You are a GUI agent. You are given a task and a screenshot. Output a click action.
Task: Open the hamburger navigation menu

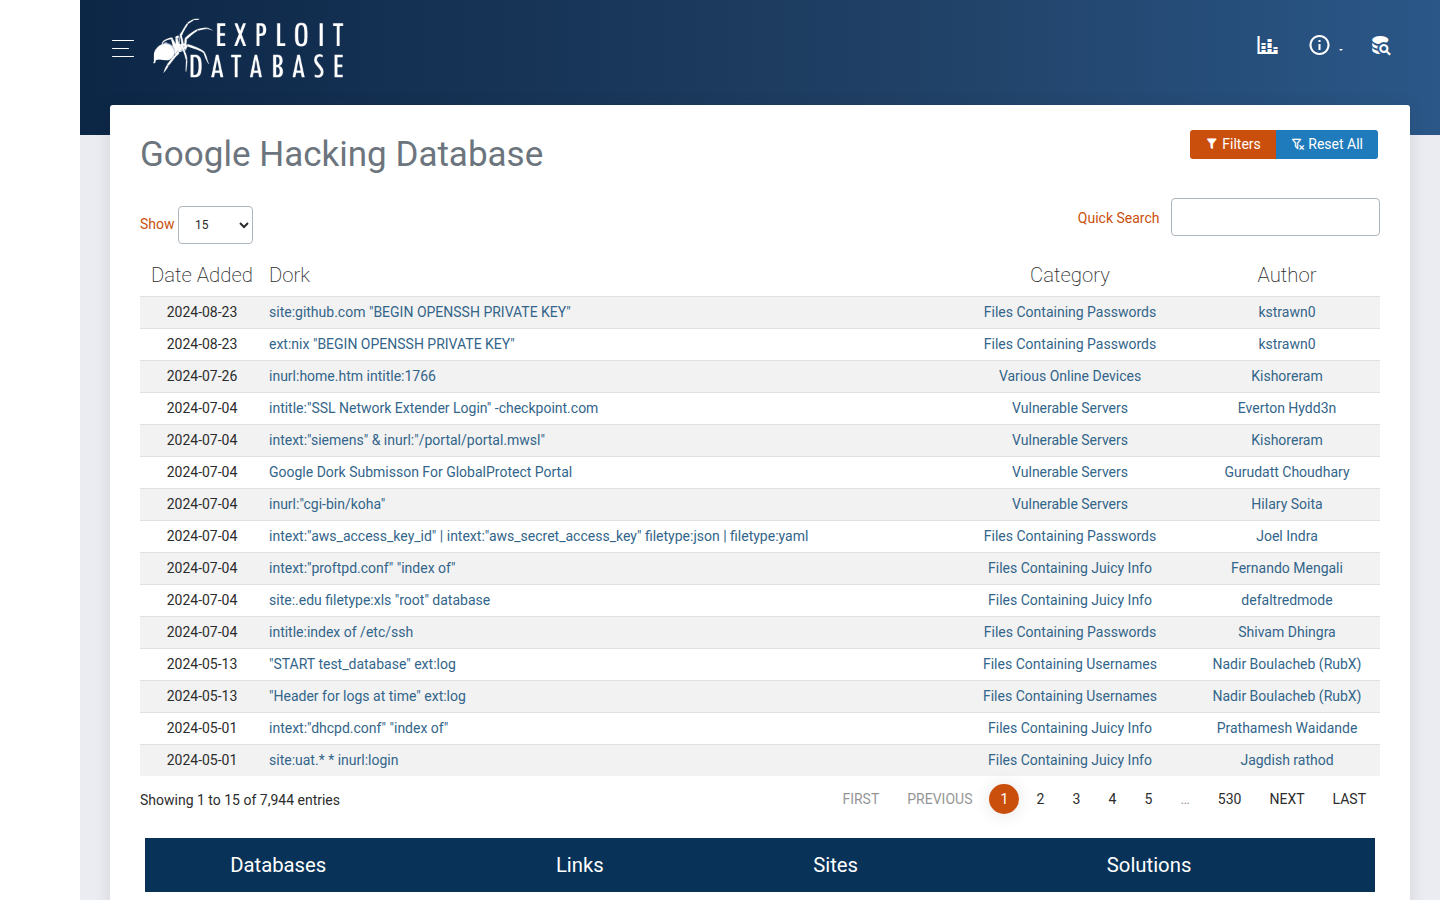123,48
